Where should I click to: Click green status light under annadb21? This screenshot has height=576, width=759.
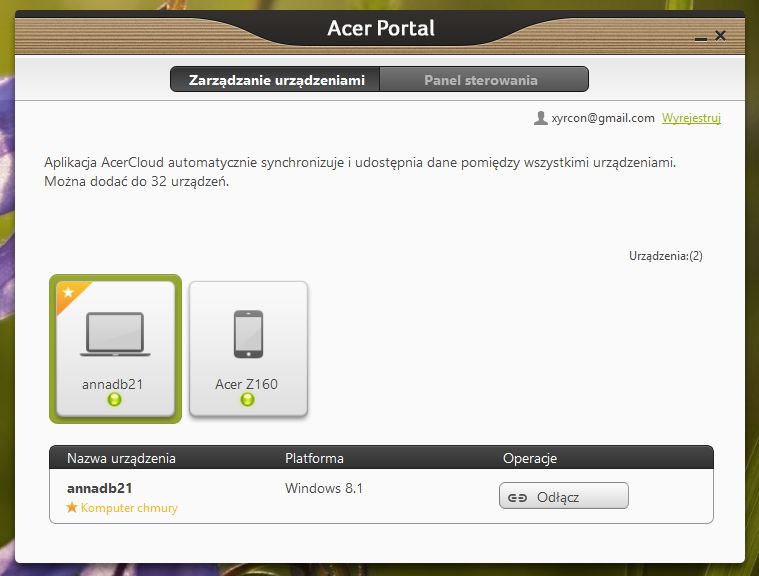(114, 400)
